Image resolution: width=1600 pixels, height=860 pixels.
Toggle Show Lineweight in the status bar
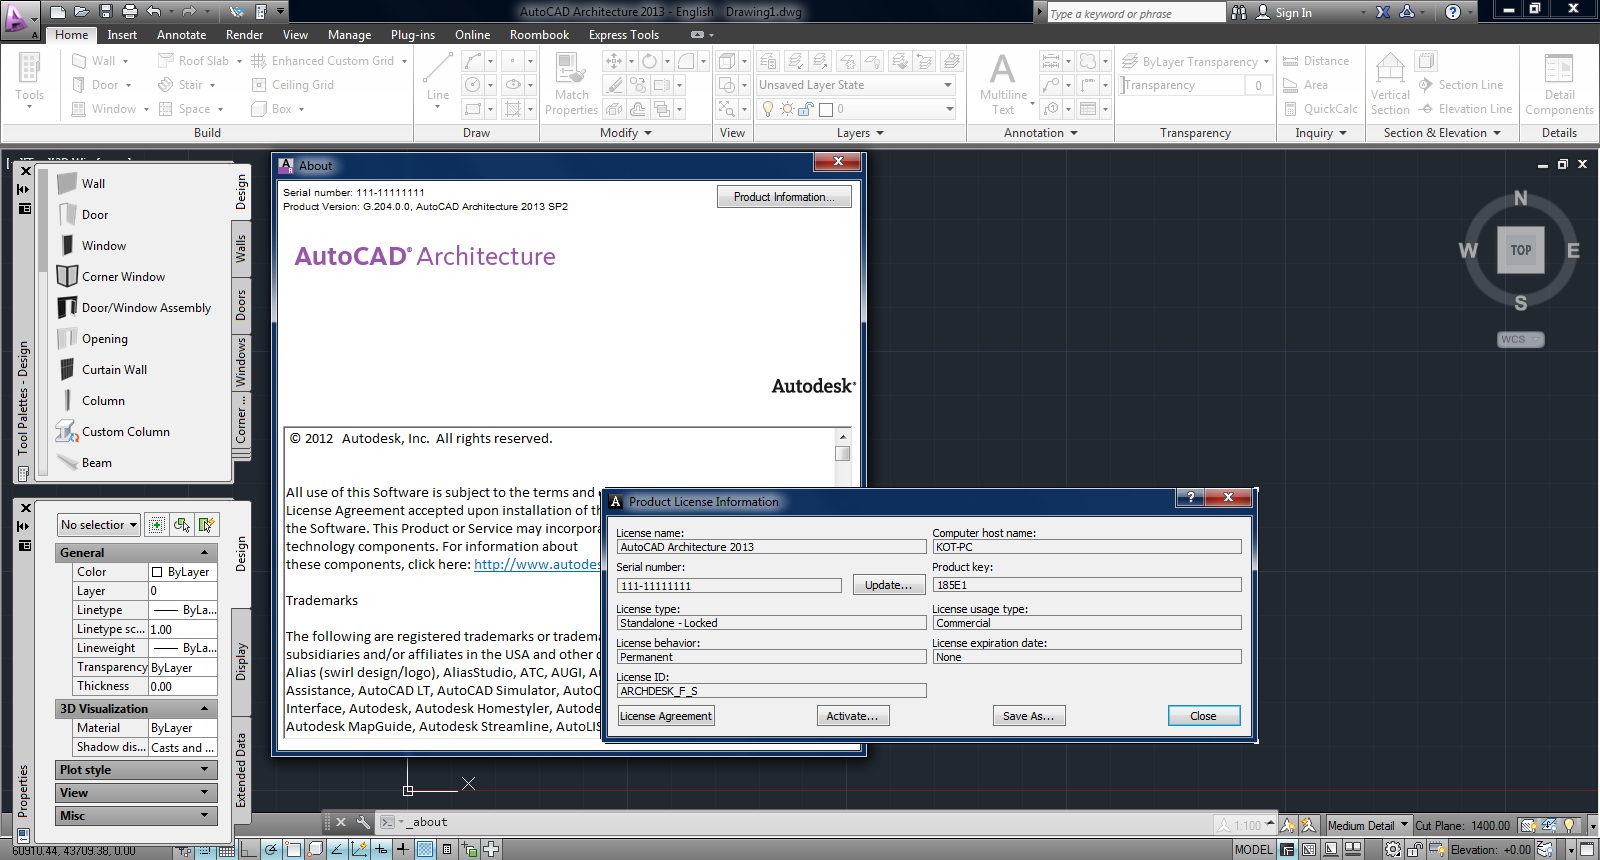(402, 850)
